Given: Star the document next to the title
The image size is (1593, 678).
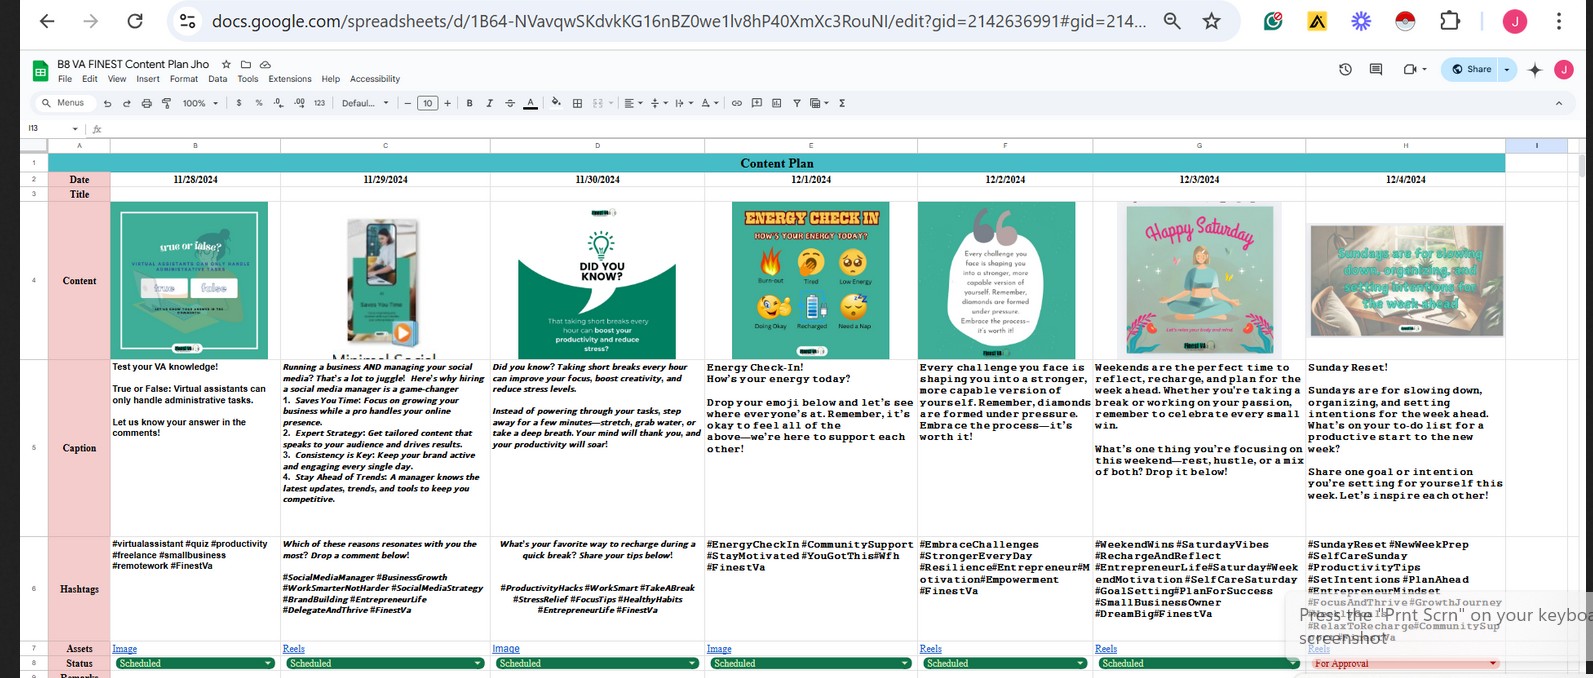Looking at the screenshot, I should 226,64.
